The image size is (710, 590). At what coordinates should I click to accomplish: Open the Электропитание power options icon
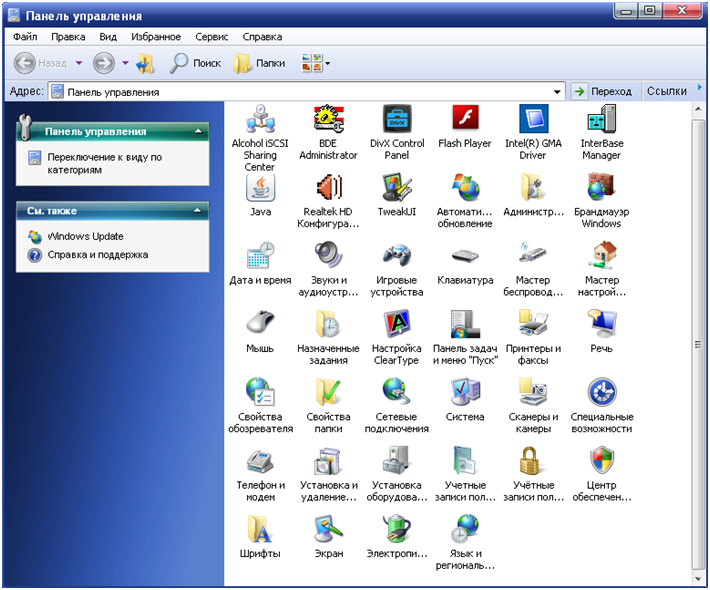point(397,529)
